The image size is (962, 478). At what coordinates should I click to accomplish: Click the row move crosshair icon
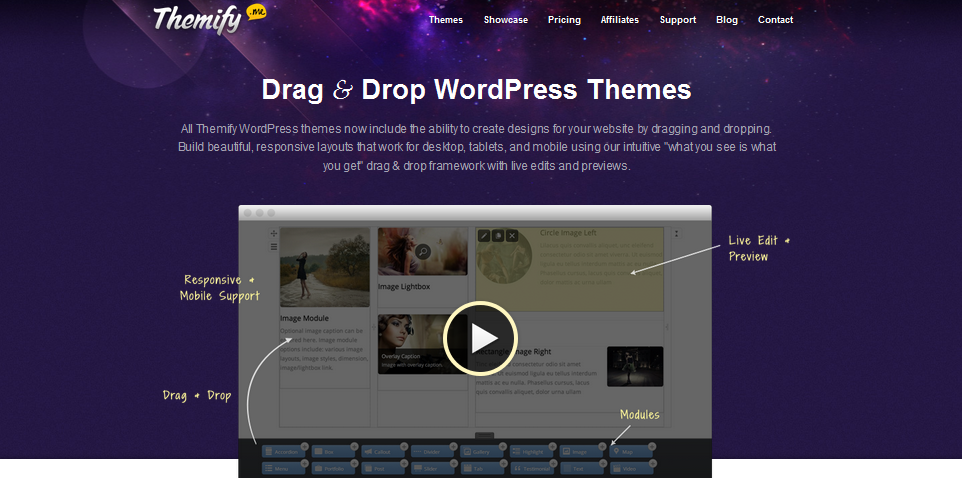point(274,234)
